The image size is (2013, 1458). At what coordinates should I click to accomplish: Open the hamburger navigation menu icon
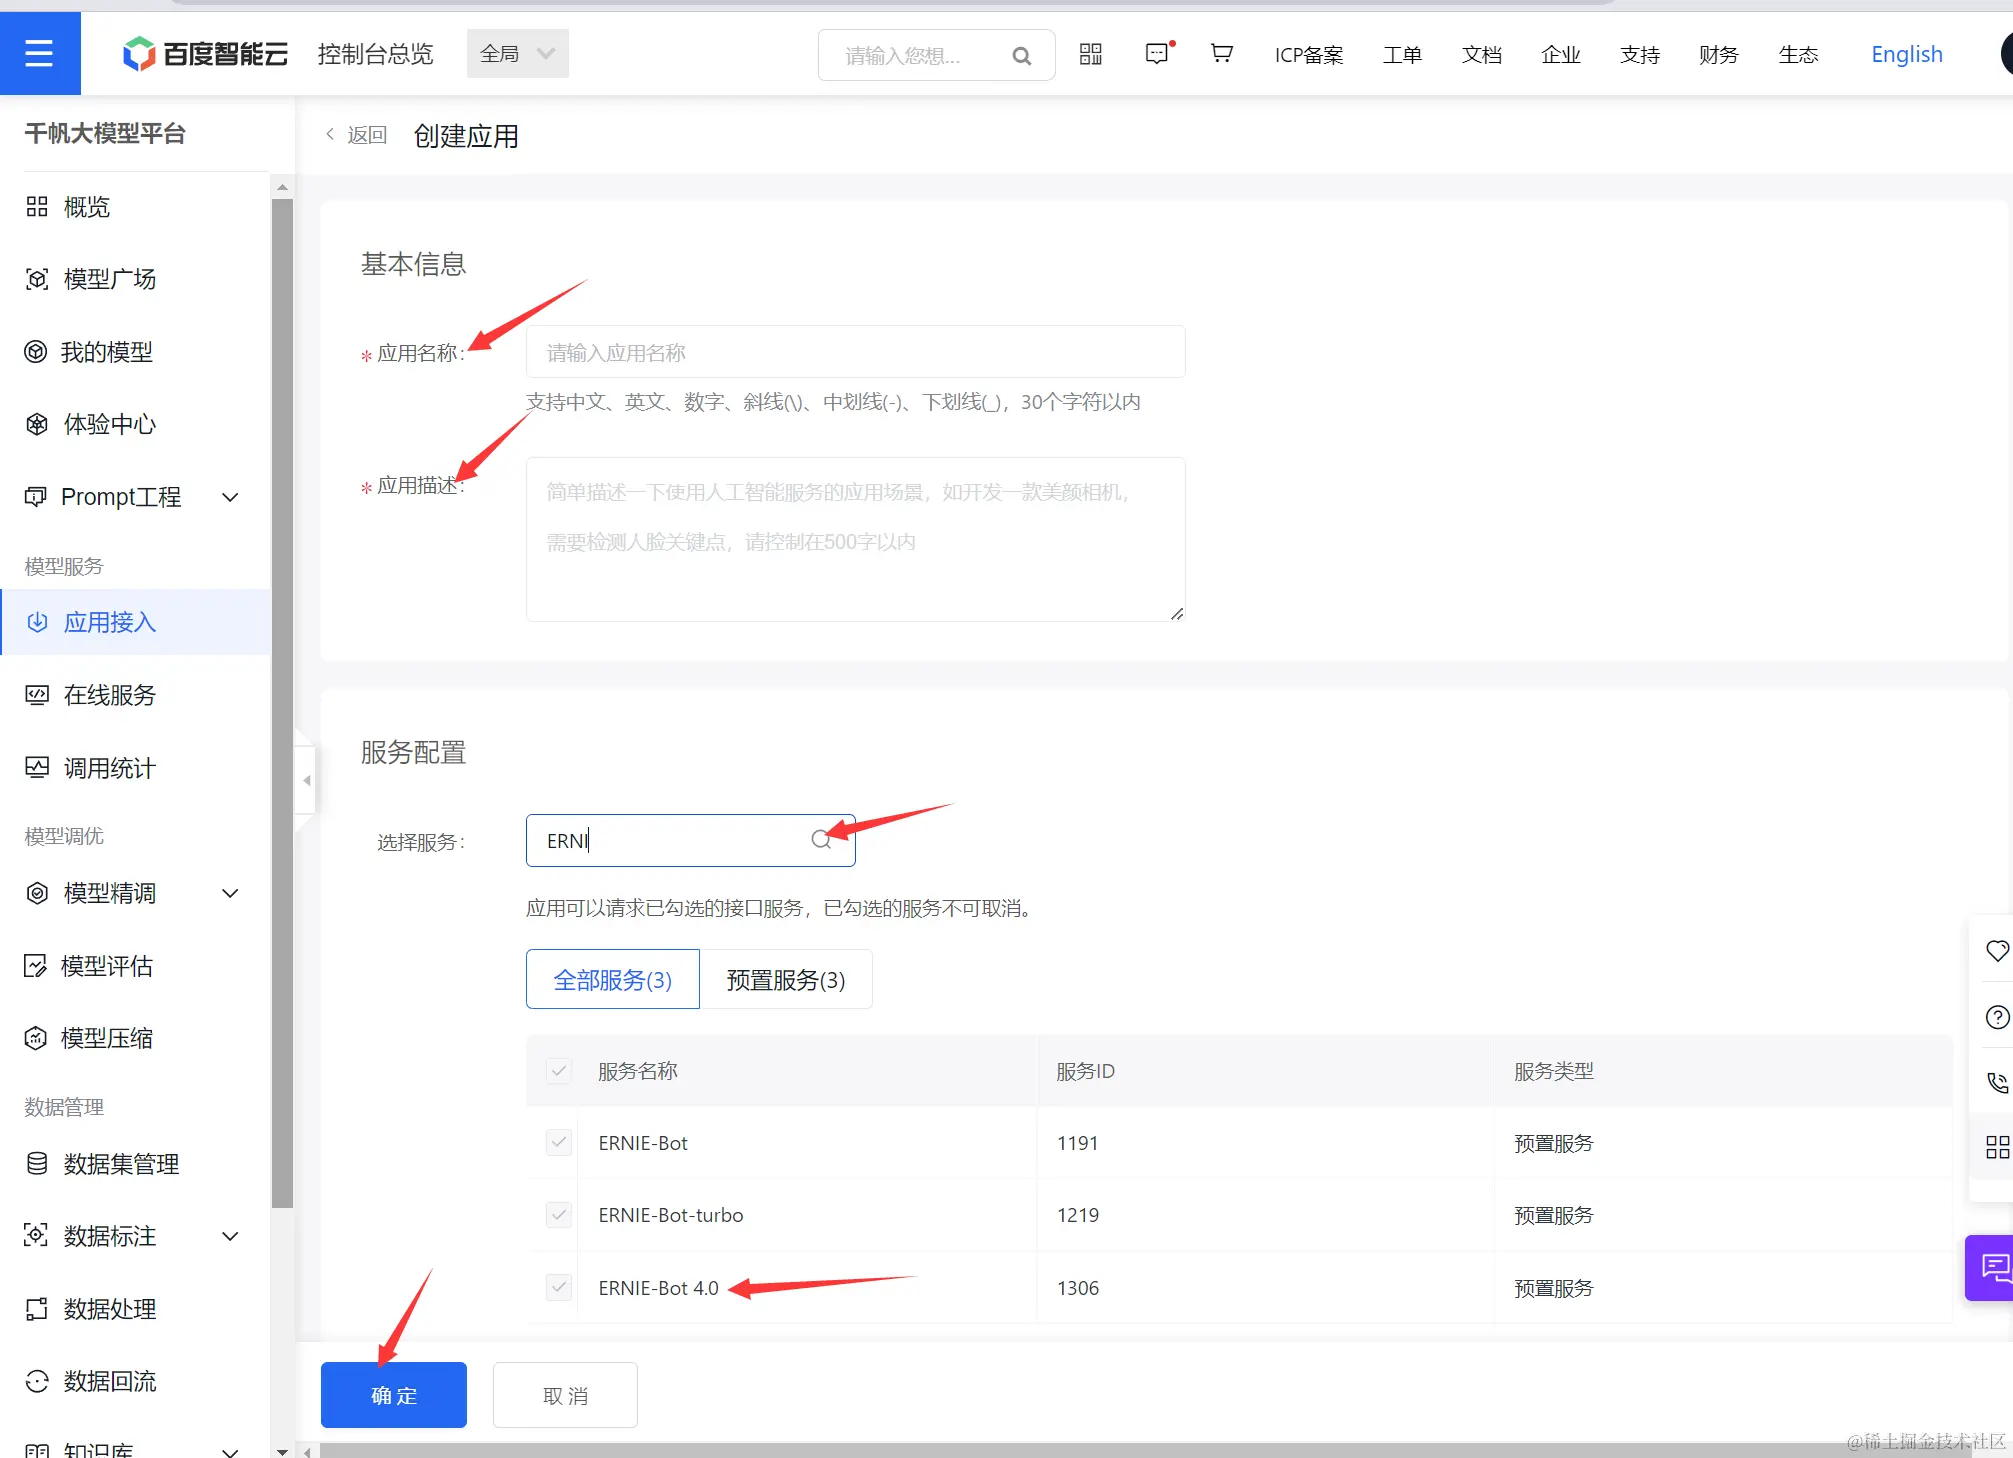(x=40, y=53)
